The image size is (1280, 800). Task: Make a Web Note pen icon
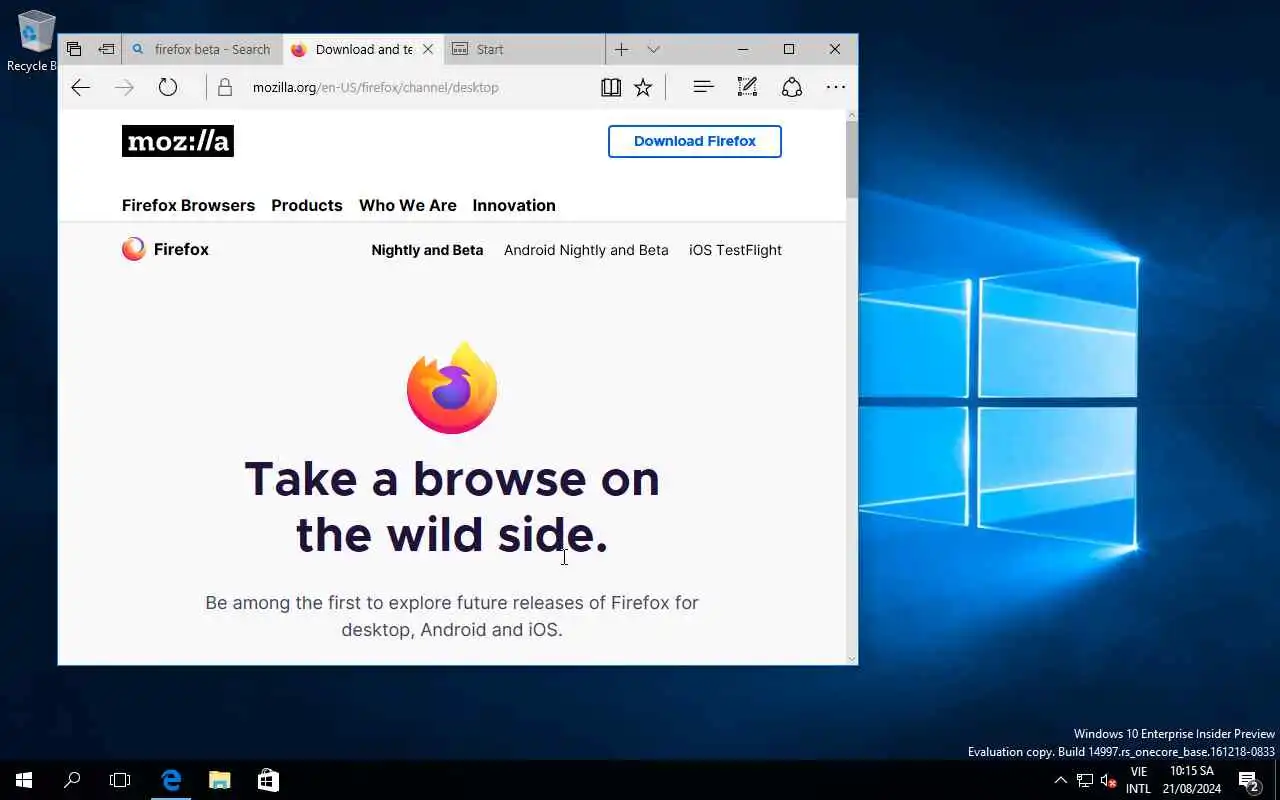[x=747, y=87]
